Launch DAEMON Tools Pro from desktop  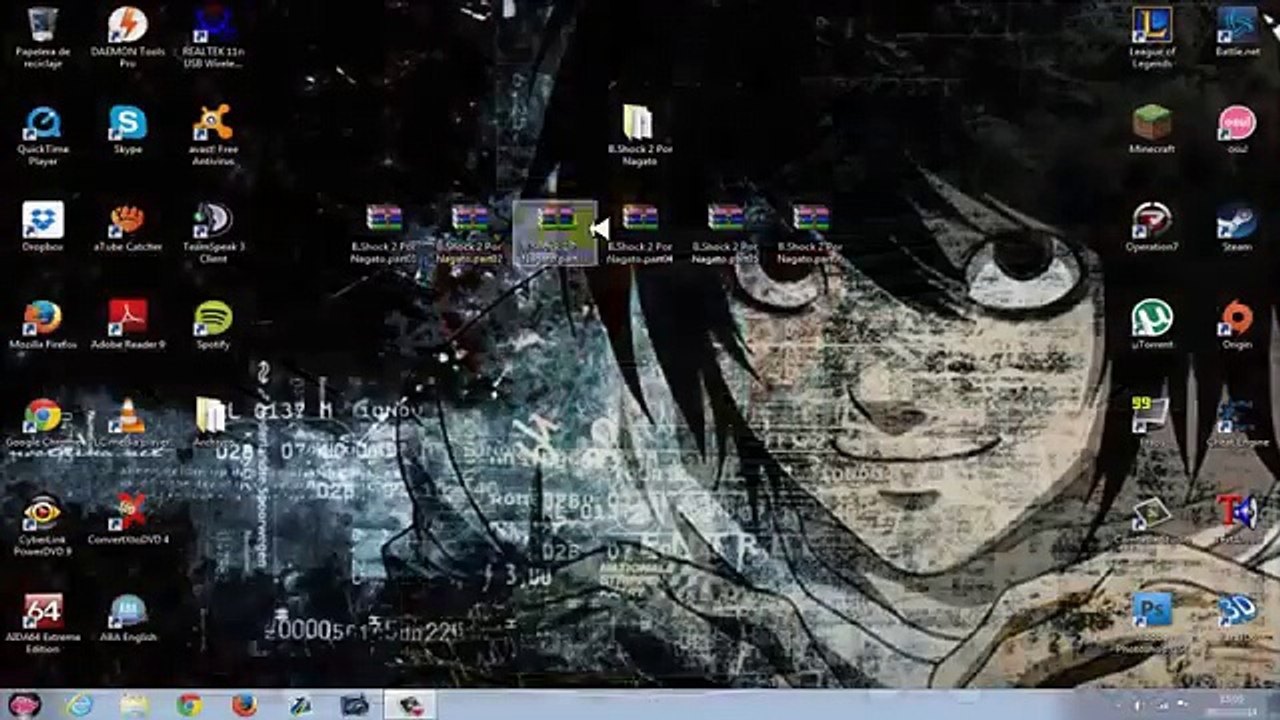pos(128,36)
